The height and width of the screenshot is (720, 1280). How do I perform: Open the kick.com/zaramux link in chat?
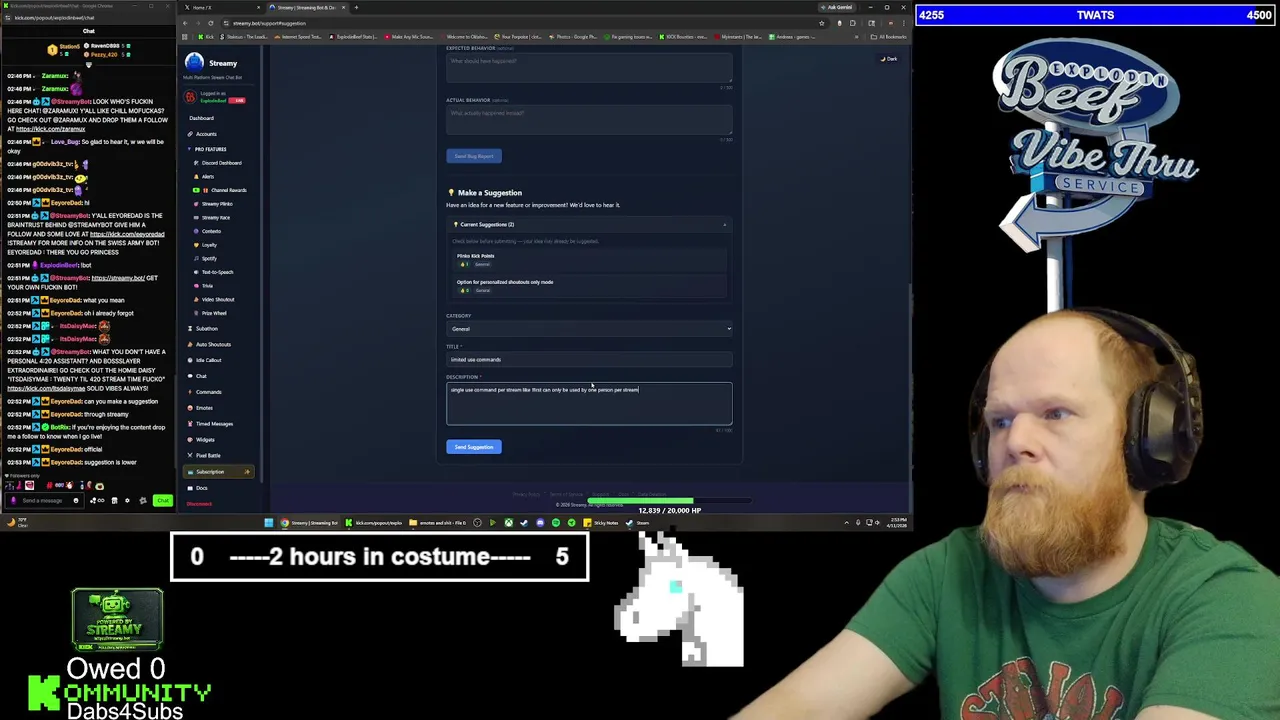click(x=50, y=129)
